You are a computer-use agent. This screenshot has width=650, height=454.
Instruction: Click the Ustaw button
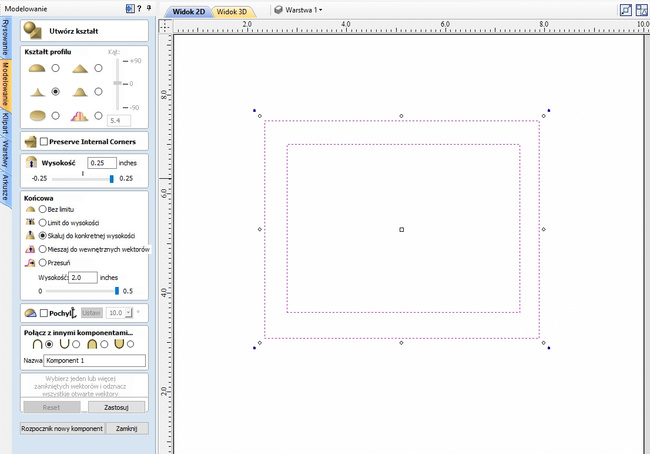click(92, 313)
